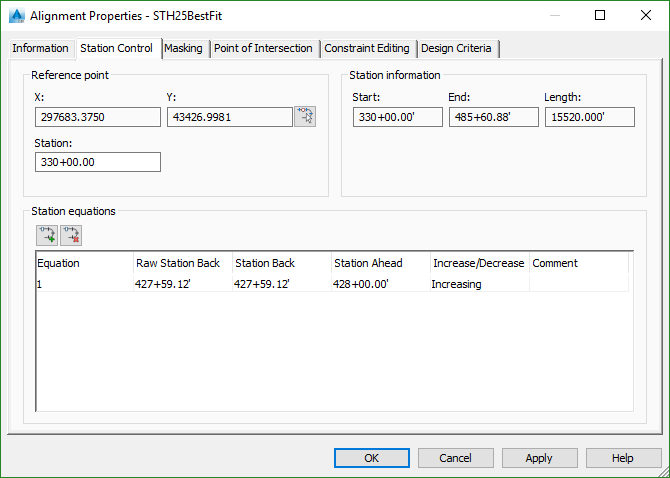Select the Increasing cell in equation 1
The image size is (670, 478).
point(478,284)
